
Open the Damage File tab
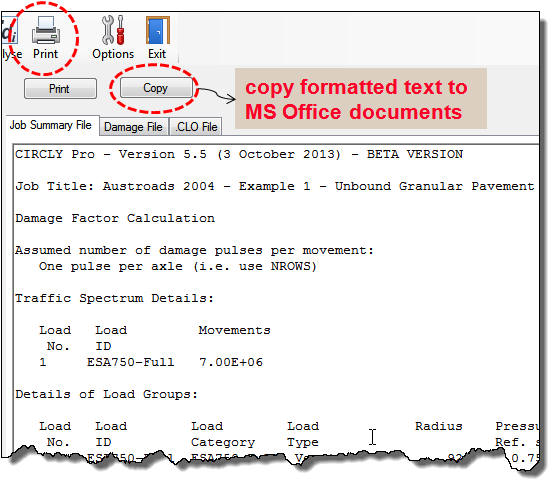pyautogui.click(x=134, y=127)
